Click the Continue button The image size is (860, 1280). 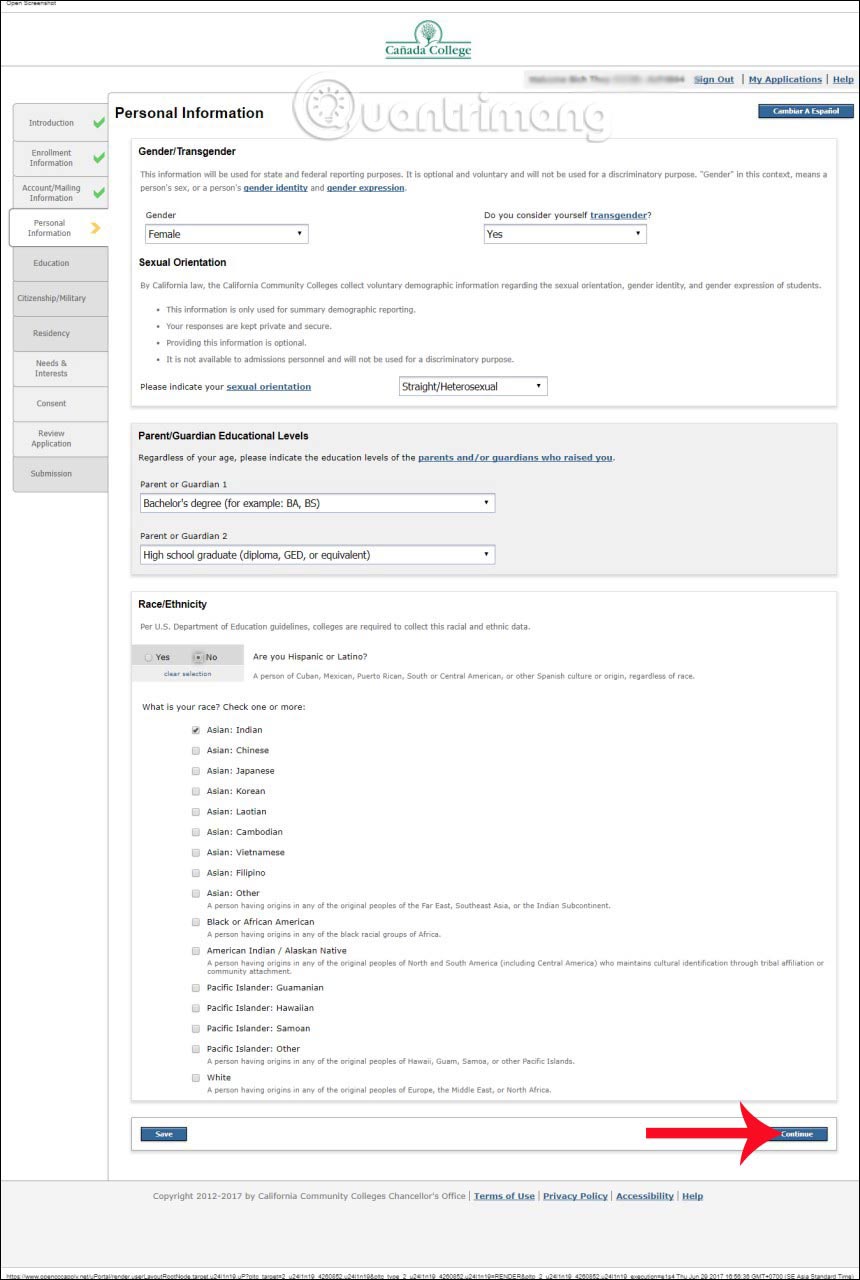tap(797, 1134)
